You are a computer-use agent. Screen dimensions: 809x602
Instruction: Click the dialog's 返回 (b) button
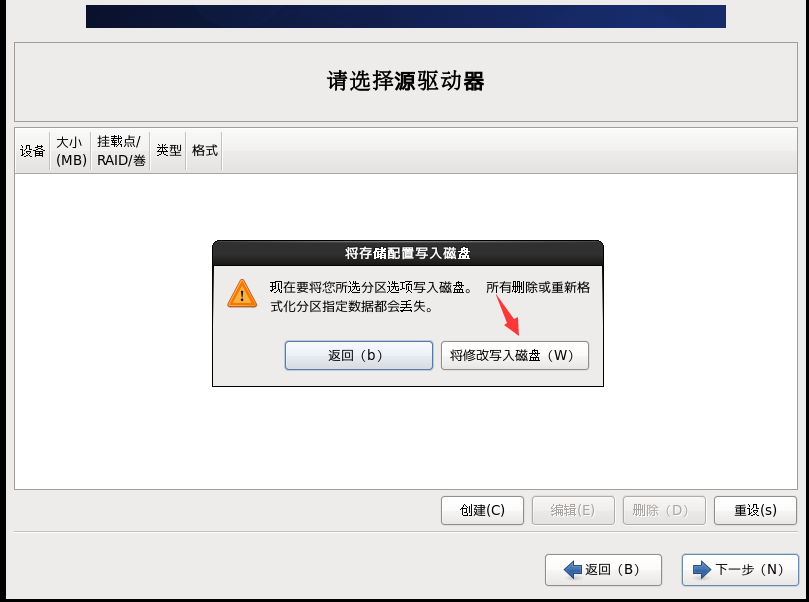[x=359, y=355]
